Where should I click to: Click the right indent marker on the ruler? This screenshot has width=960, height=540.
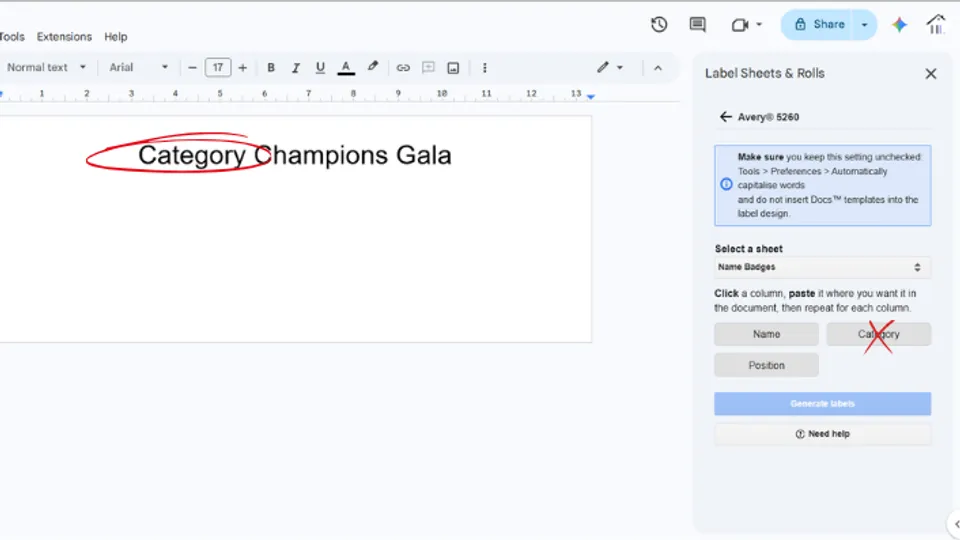[591, 96]
